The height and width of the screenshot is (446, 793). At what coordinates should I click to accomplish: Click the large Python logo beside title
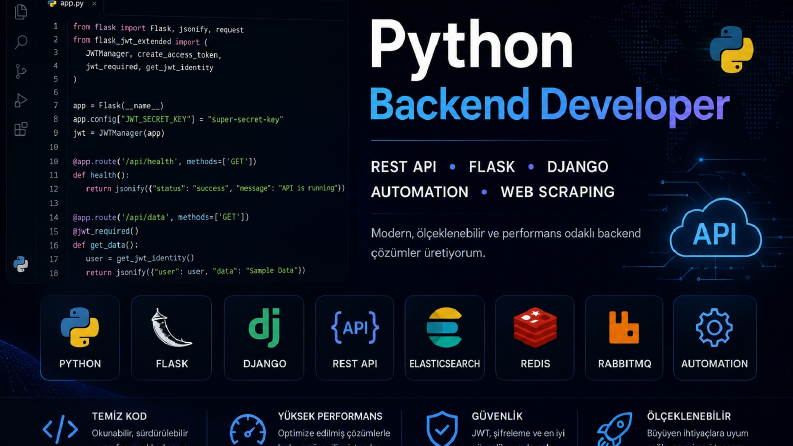point(731,50)
